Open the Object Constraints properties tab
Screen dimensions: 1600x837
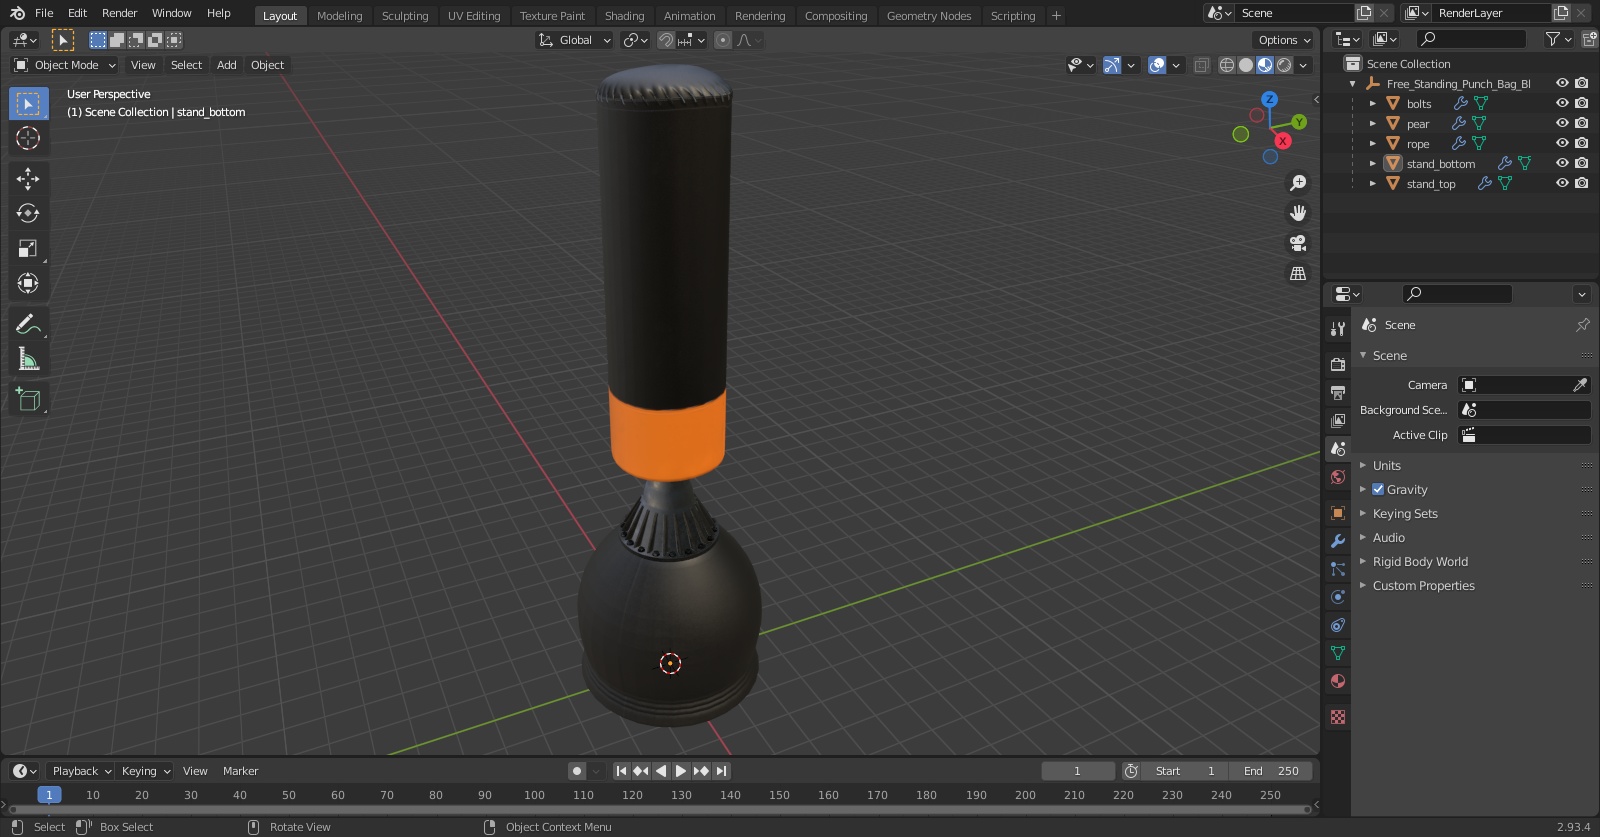(1338, 625)
